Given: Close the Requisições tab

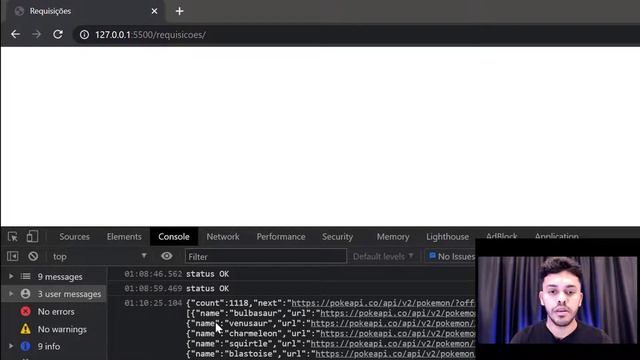Looking at the screenshot, I should coord(154,11).
